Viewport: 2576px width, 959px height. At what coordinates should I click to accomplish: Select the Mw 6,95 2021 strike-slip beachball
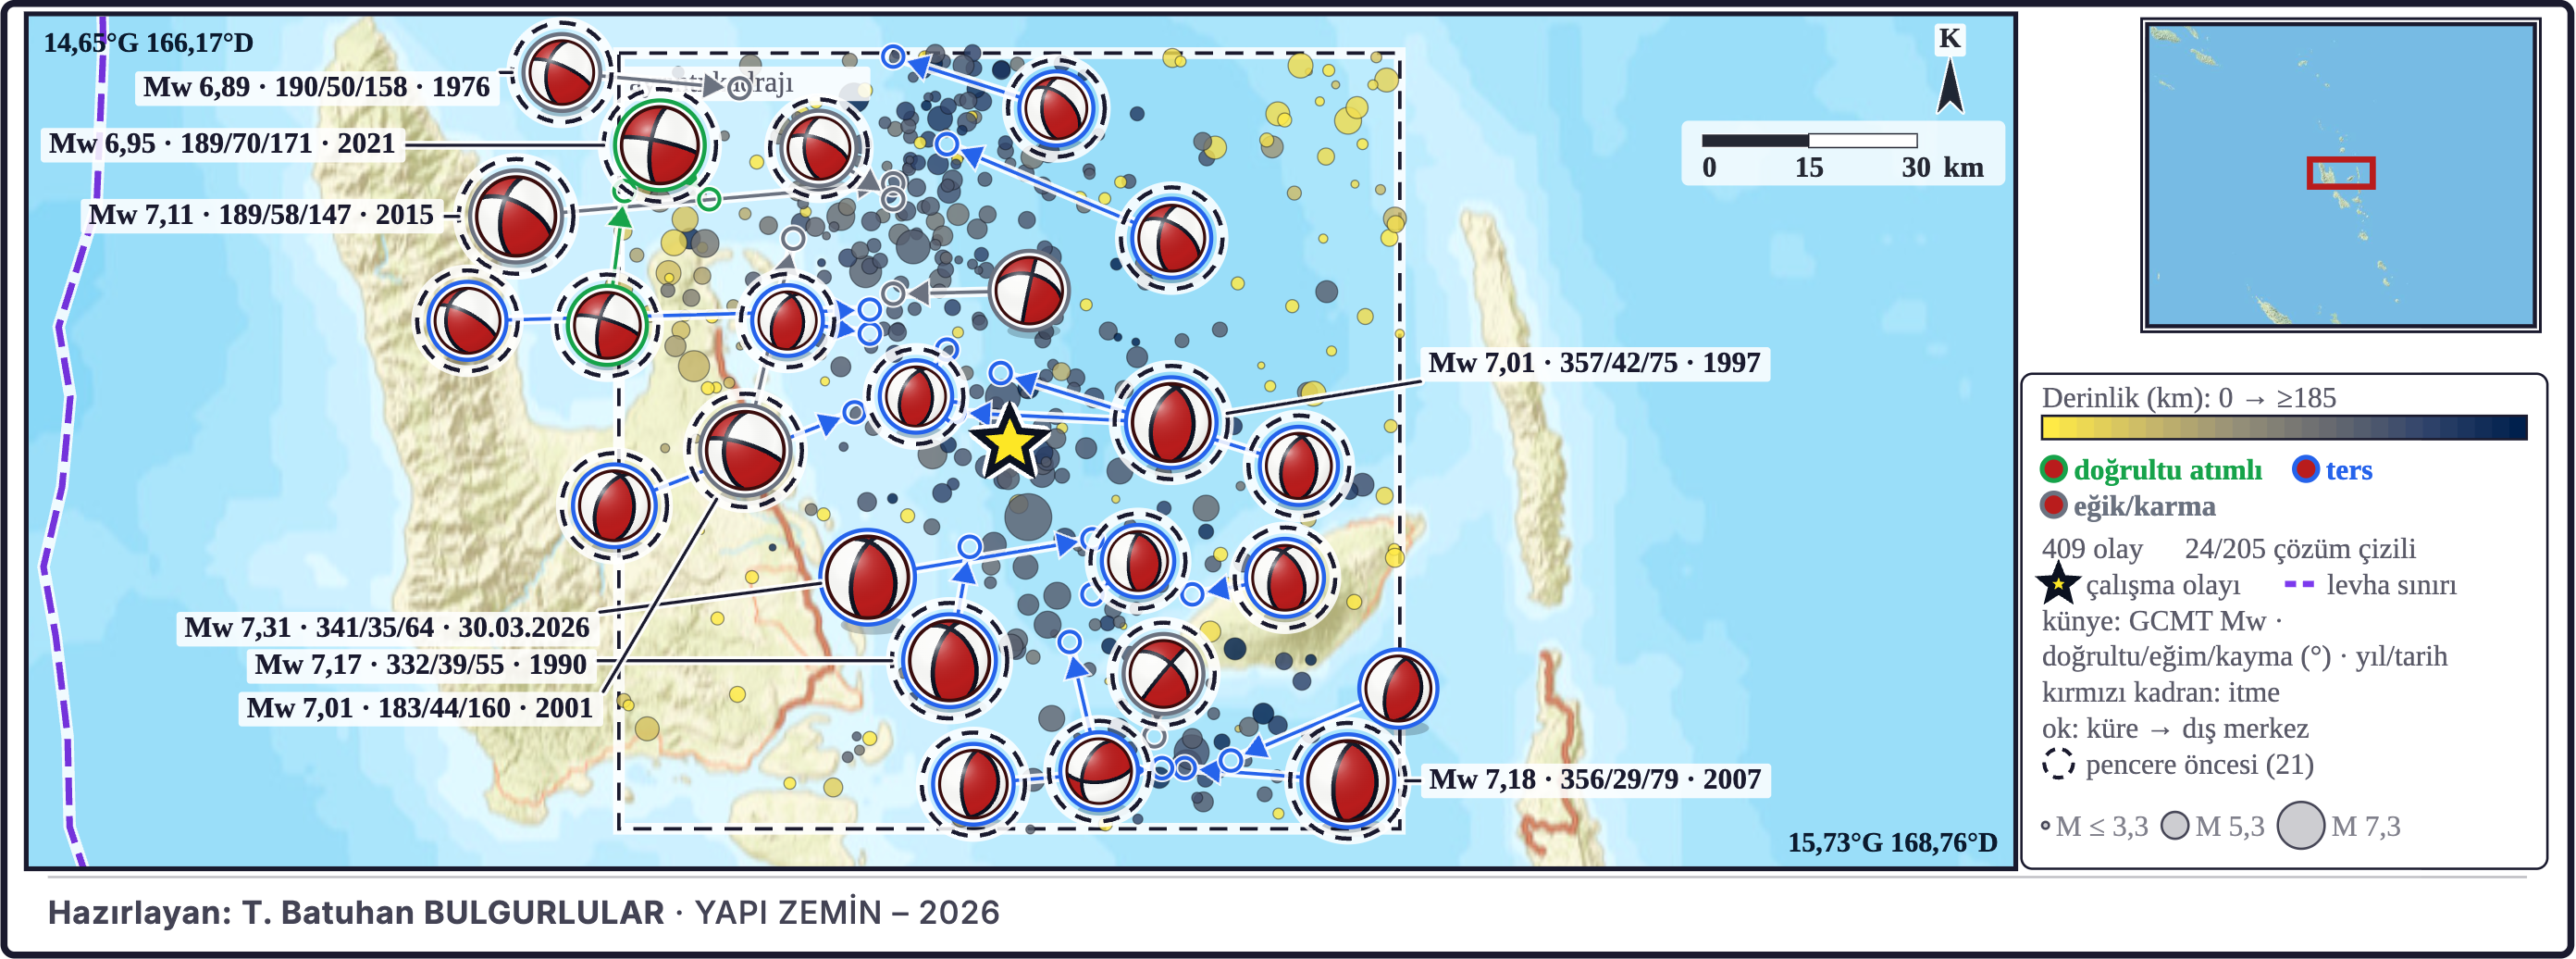(x=658, y=145)
